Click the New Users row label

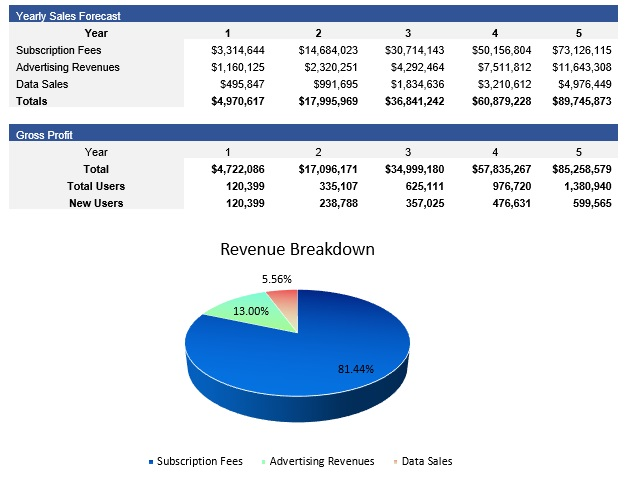click(96, 203)
